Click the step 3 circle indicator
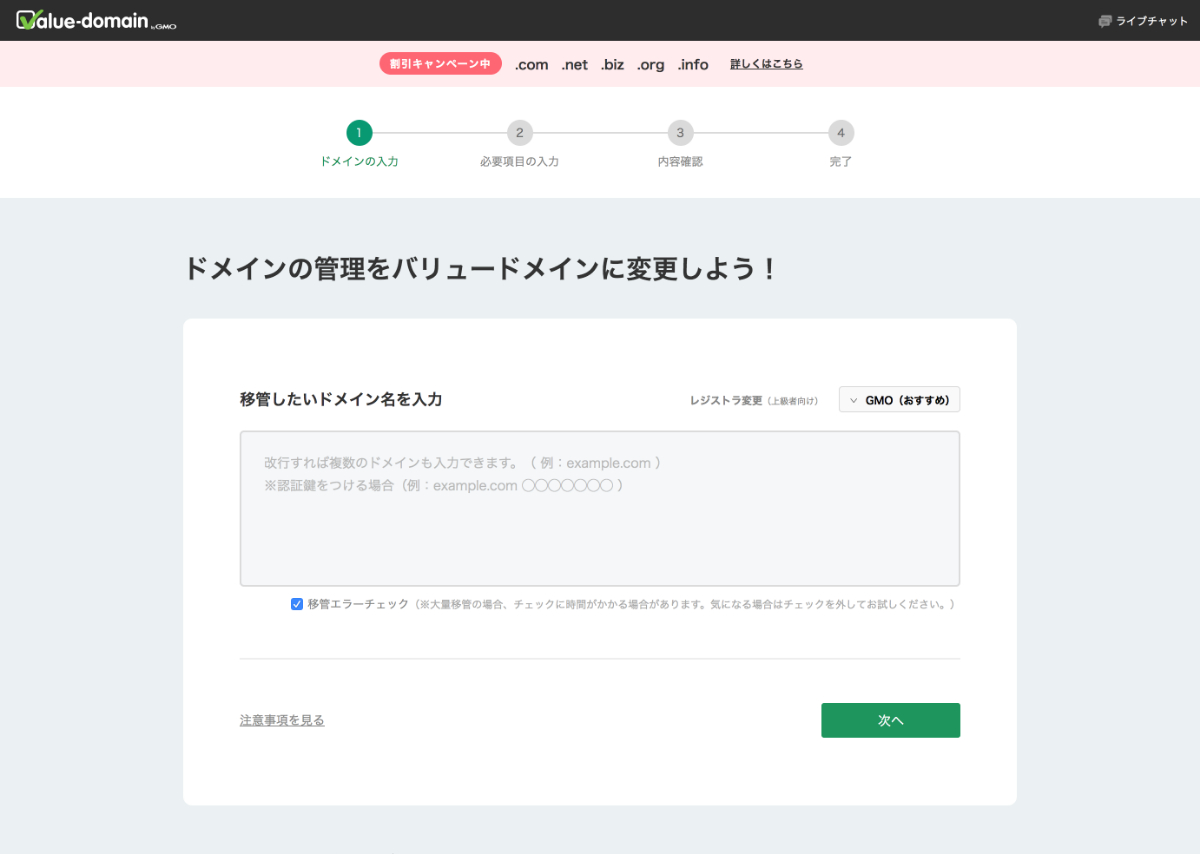 (x=680, y=133)
